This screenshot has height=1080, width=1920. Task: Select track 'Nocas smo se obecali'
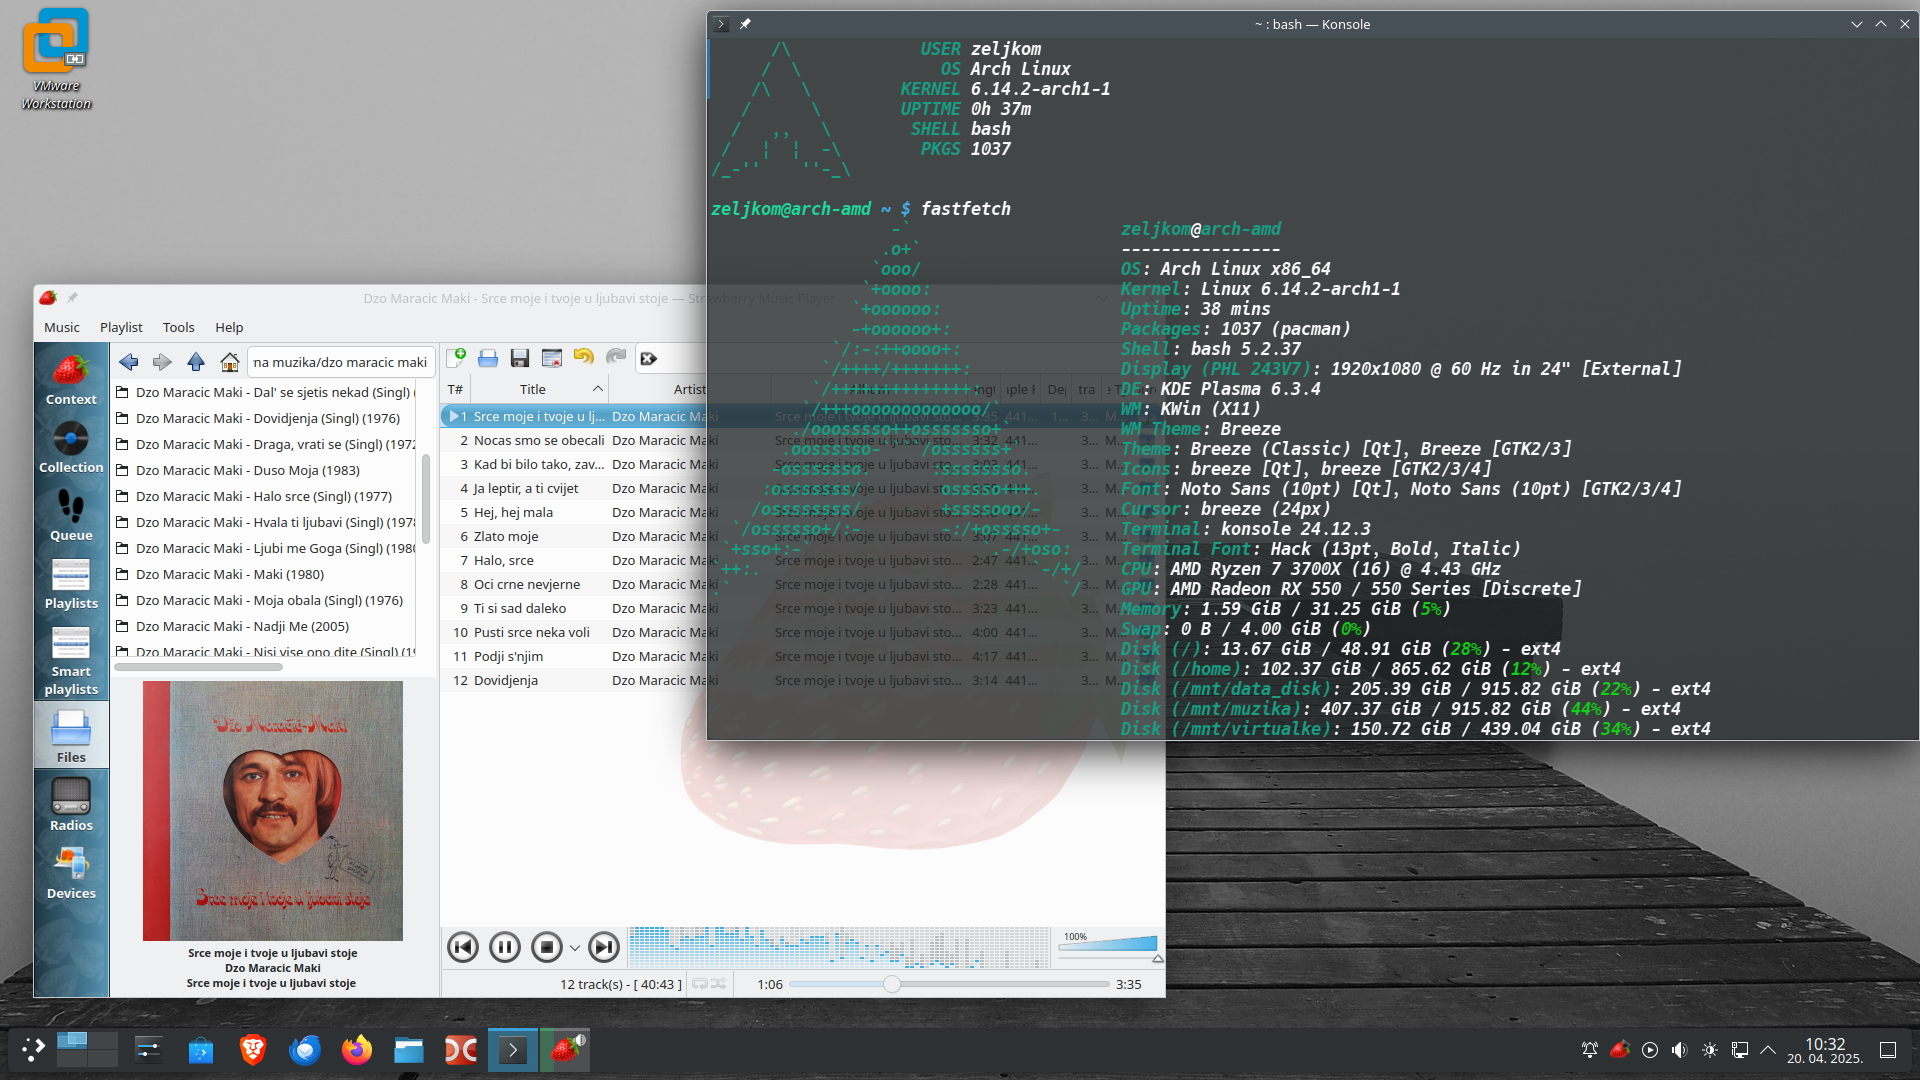click(x=539, y=440)
